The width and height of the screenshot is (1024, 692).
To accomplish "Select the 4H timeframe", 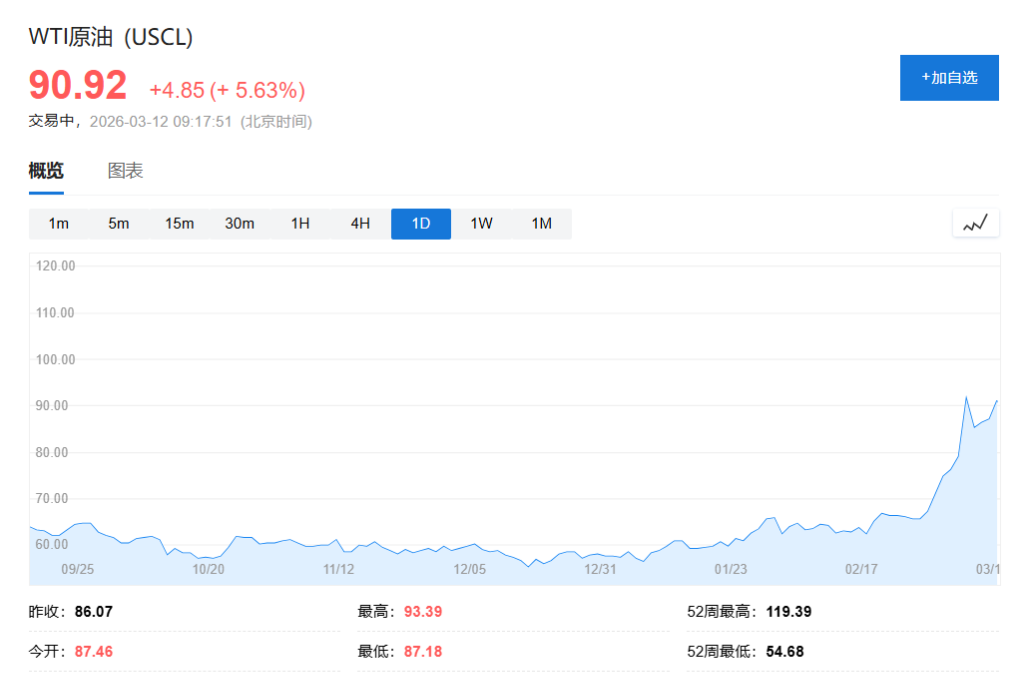I will (x=360, y=223).
